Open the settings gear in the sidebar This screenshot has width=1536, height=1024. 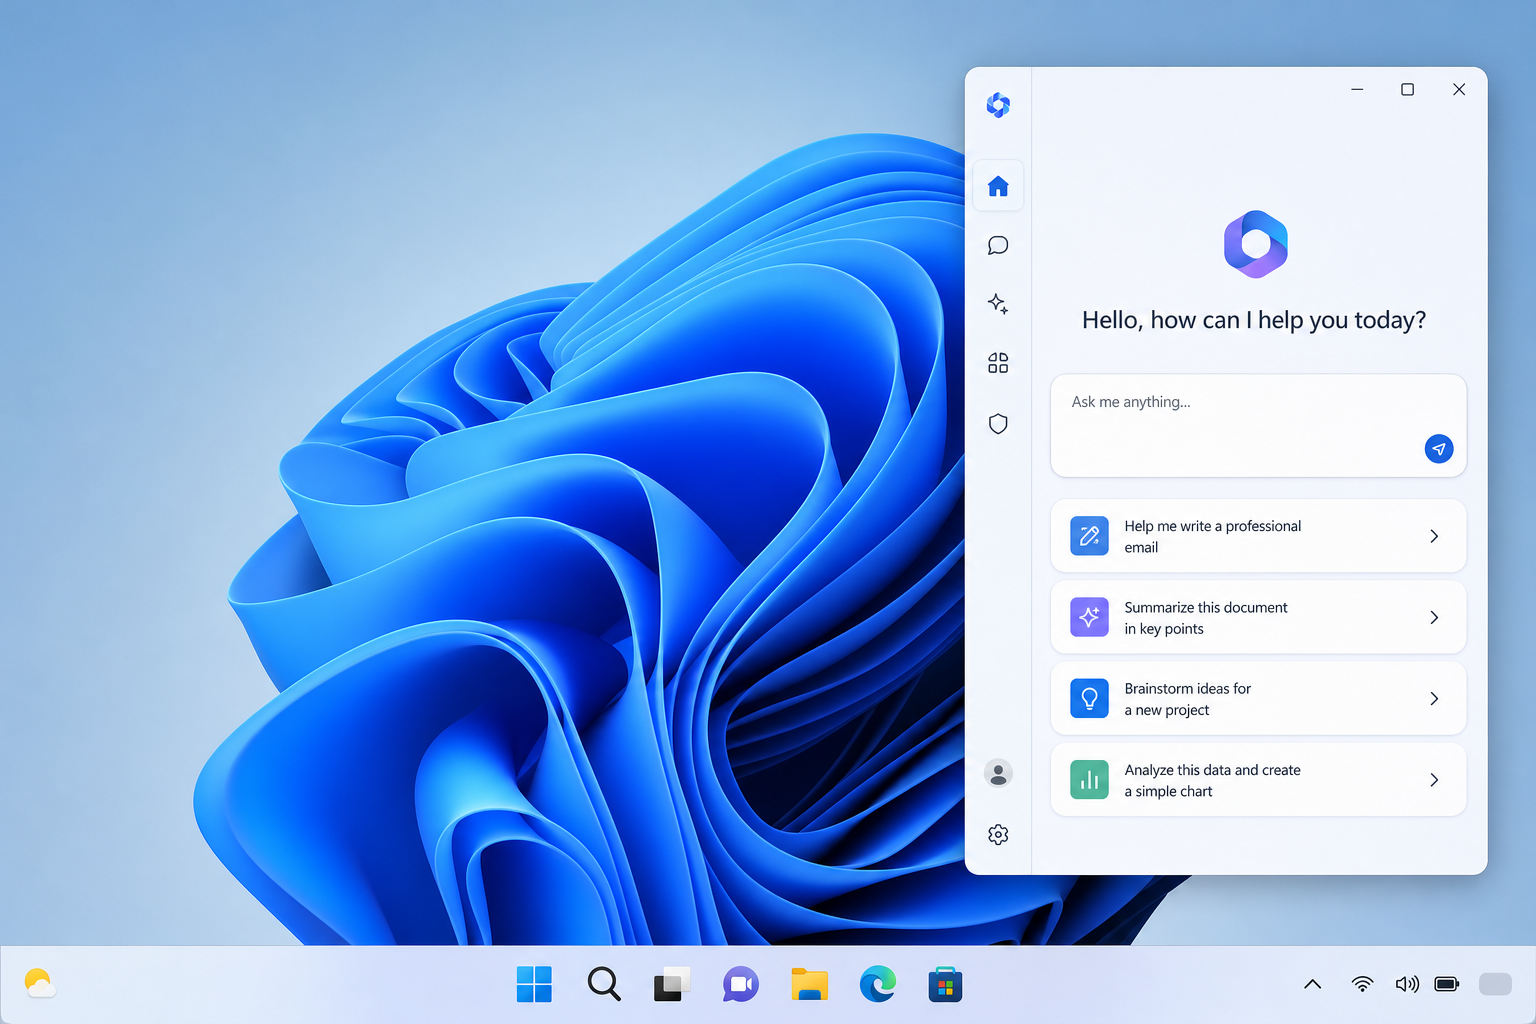coord(998,835)
